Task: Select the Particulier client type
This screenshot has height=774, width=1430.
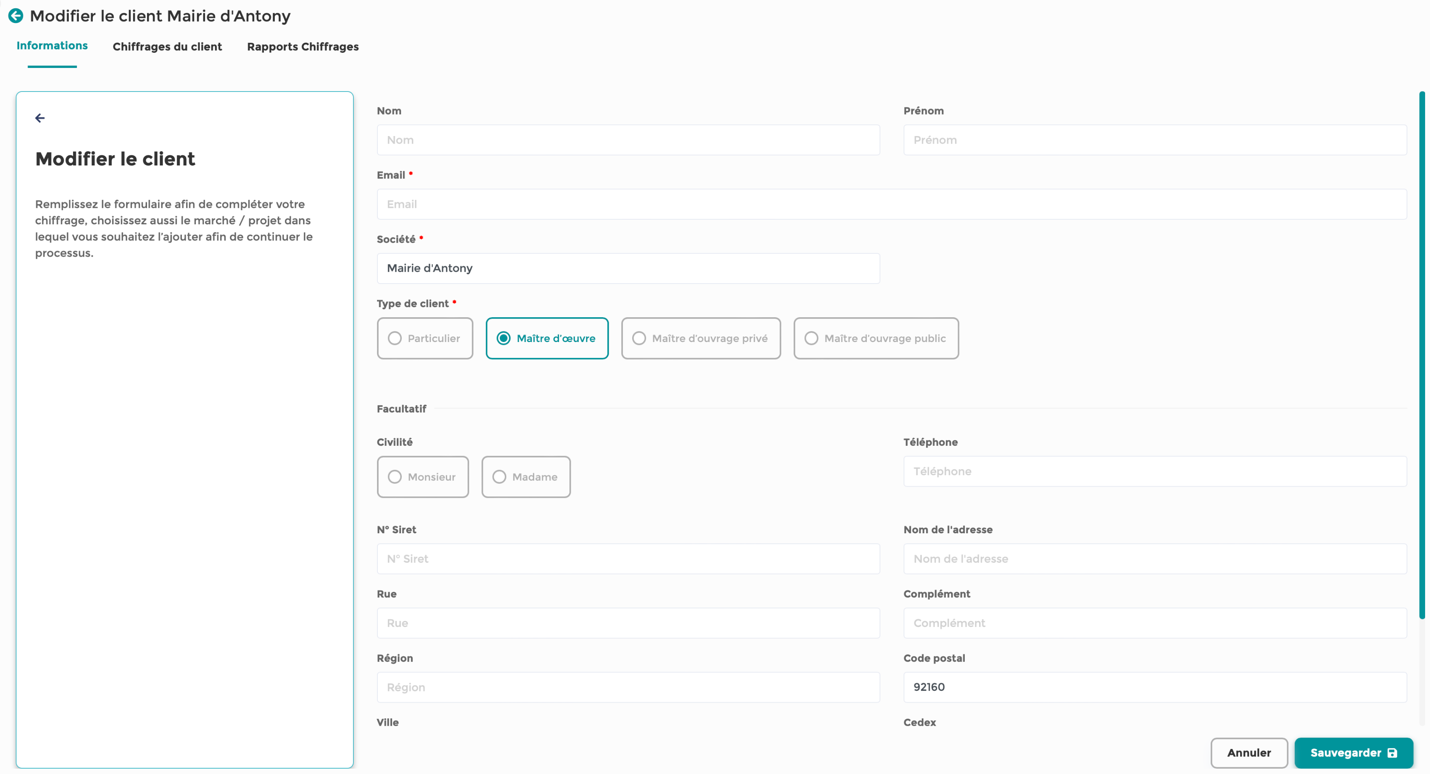Action: [425, 338]
